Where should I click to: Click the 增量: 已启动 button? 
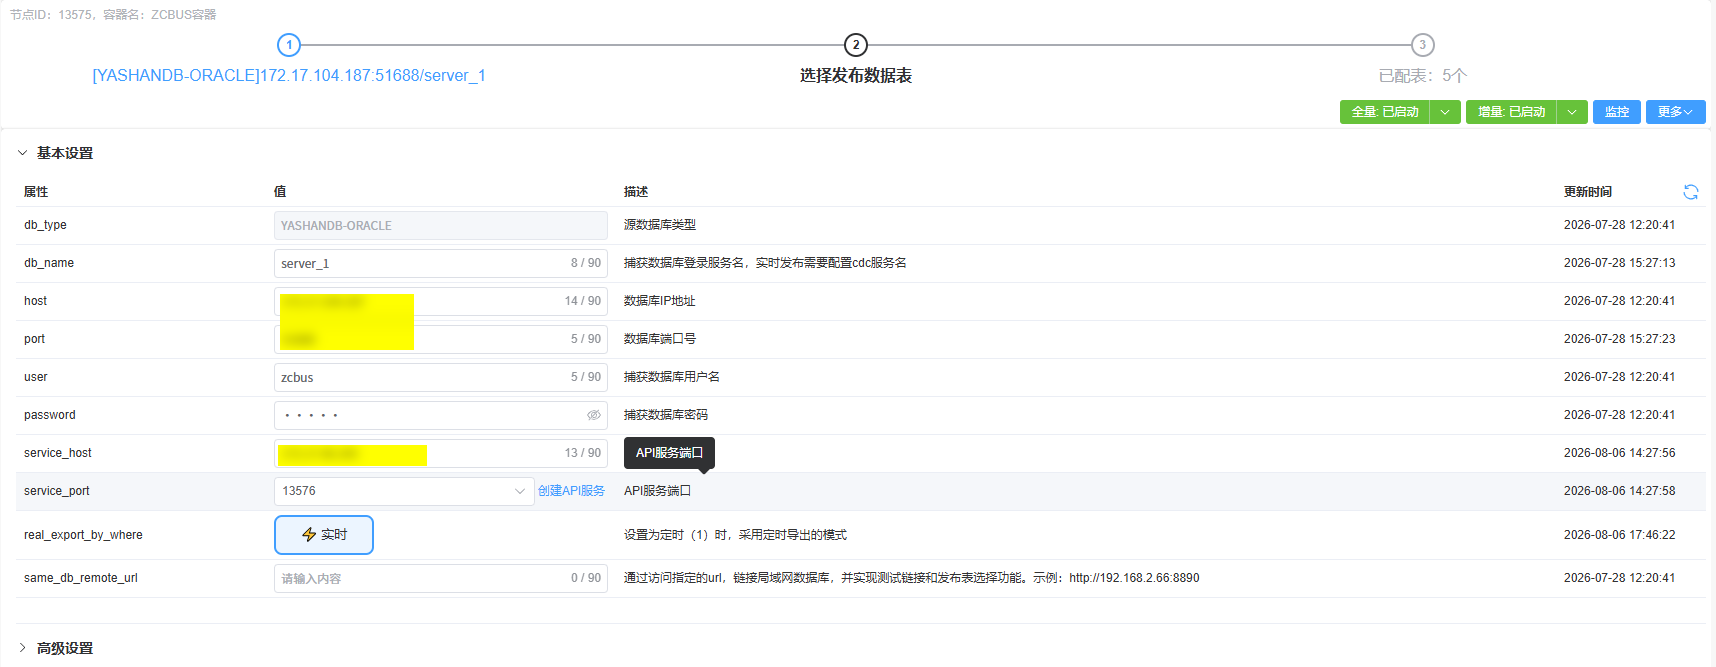pyautogui.click(x=1511, y=112)
